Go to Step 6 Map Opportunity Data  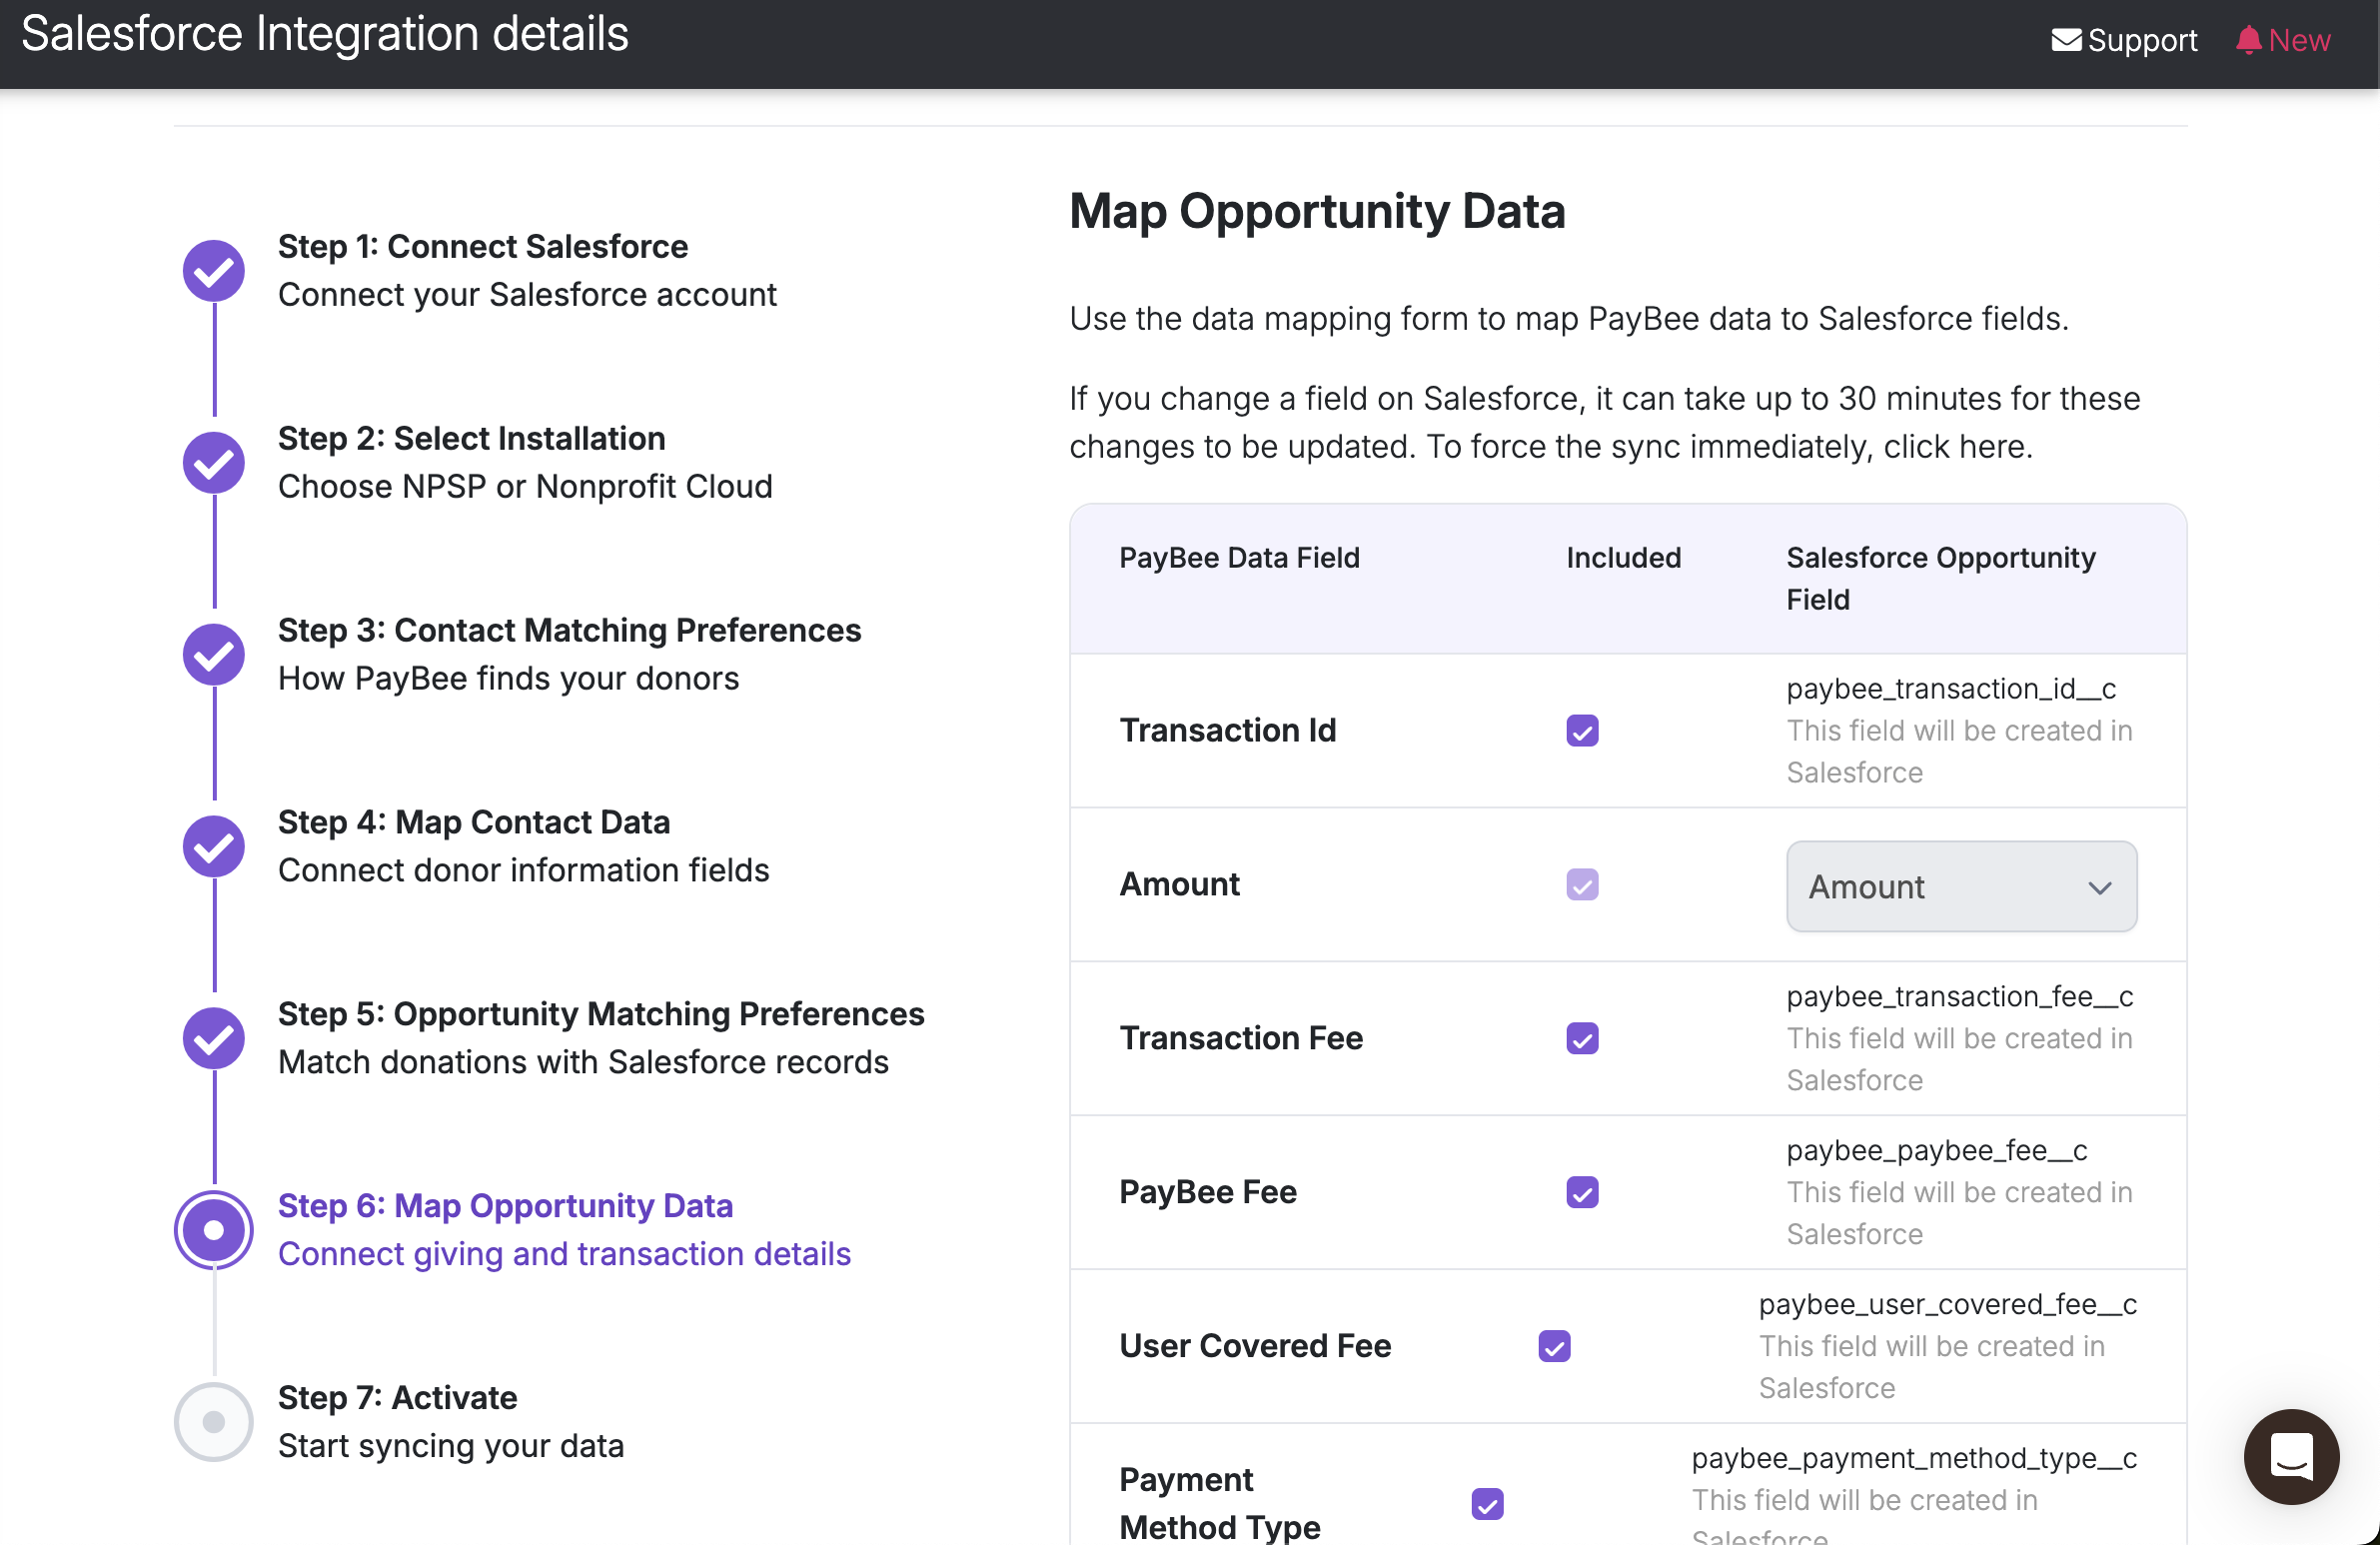tap(505, 1206)
